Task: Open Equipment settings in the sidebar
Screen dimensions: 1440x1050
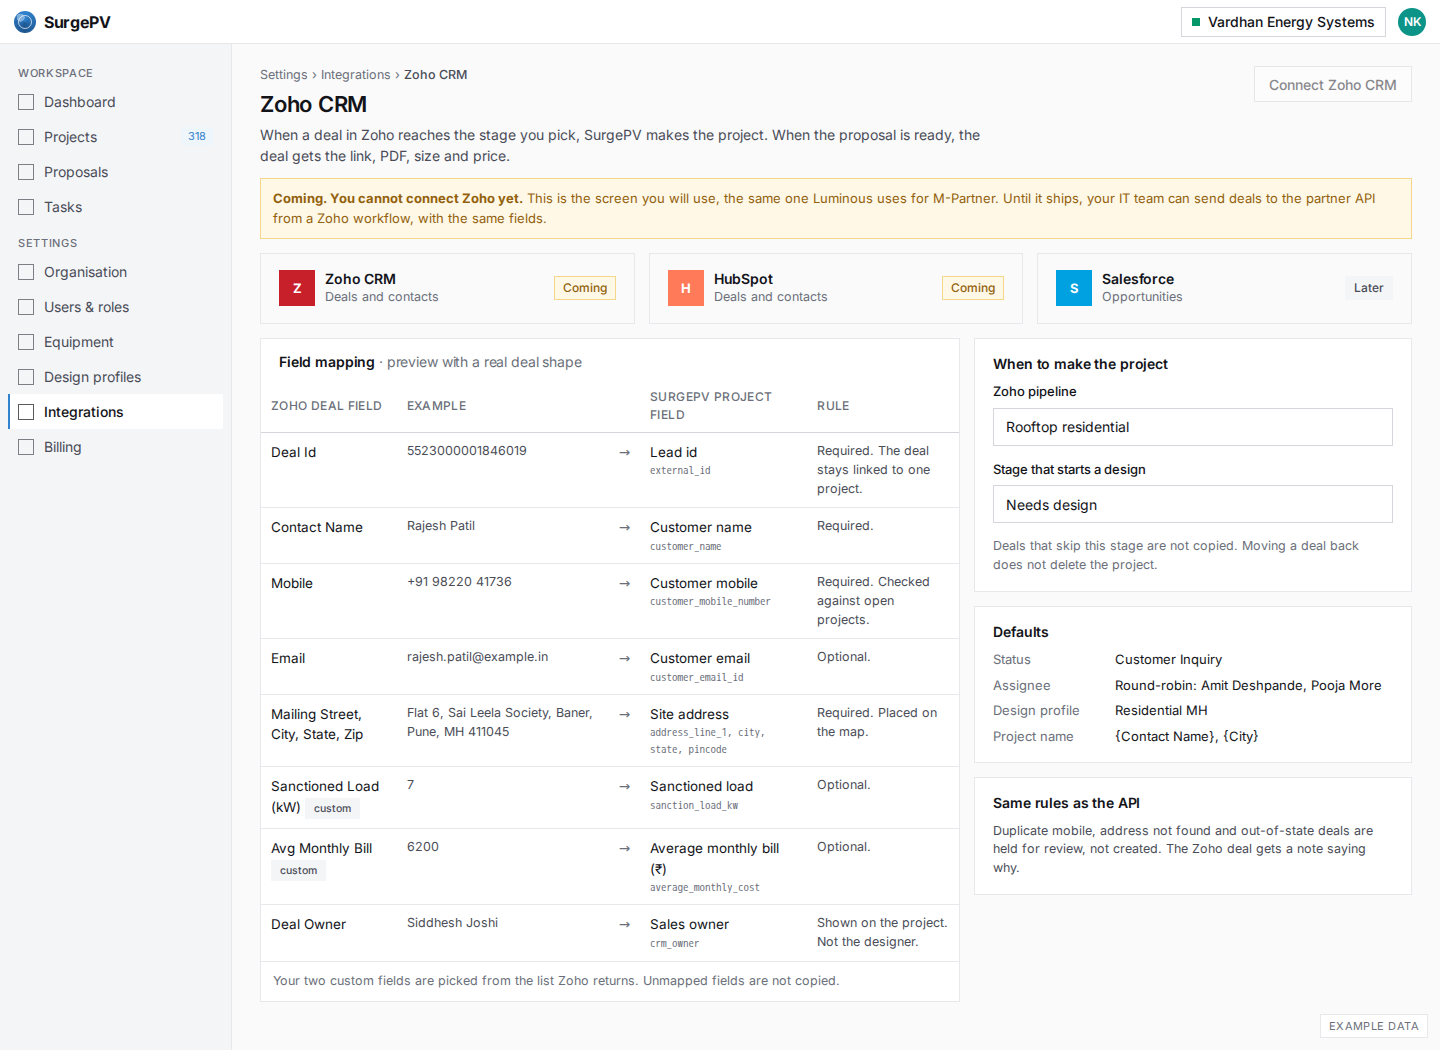Action: point(115,342)
